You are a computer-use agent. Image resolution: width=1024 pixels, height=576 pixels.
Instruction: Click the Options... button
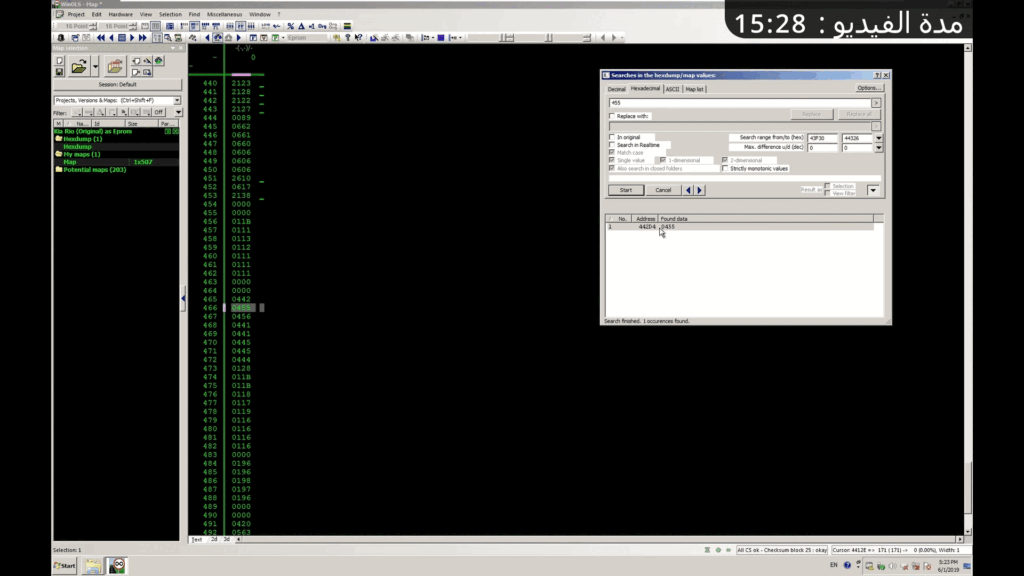click(869, 88)
